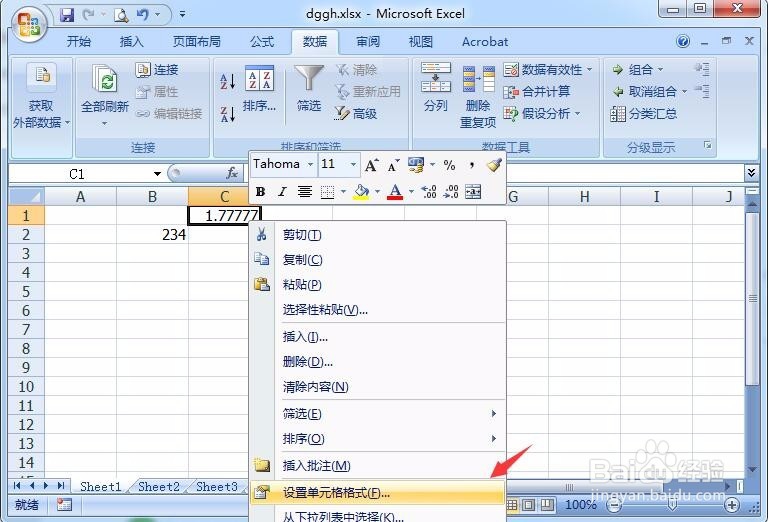Choose Insert Comment (插入批注) in context menu

[x=377, y=466]
